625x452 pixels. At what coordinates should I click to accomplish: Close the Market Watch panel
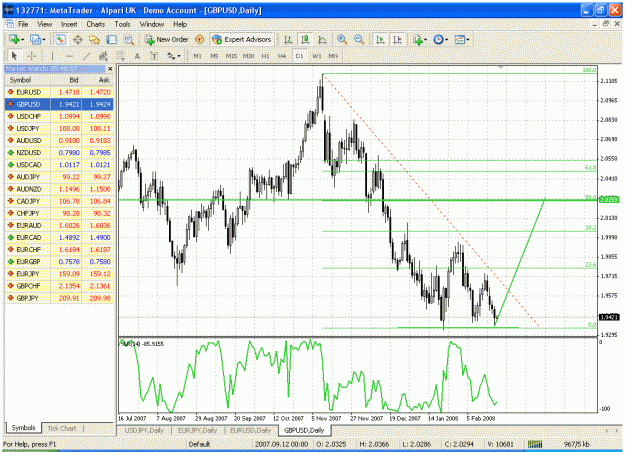pos(110,69)
